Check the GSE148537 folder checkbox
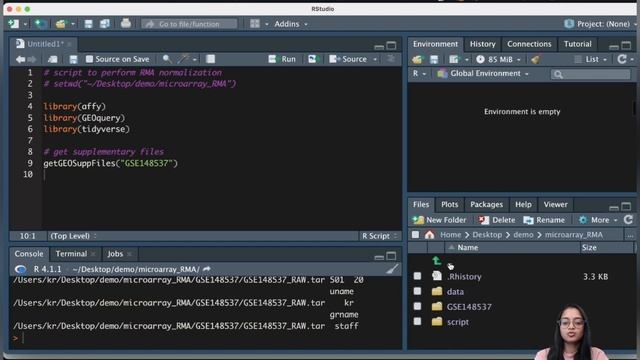 pyautogui.click(x=417, y=307)
